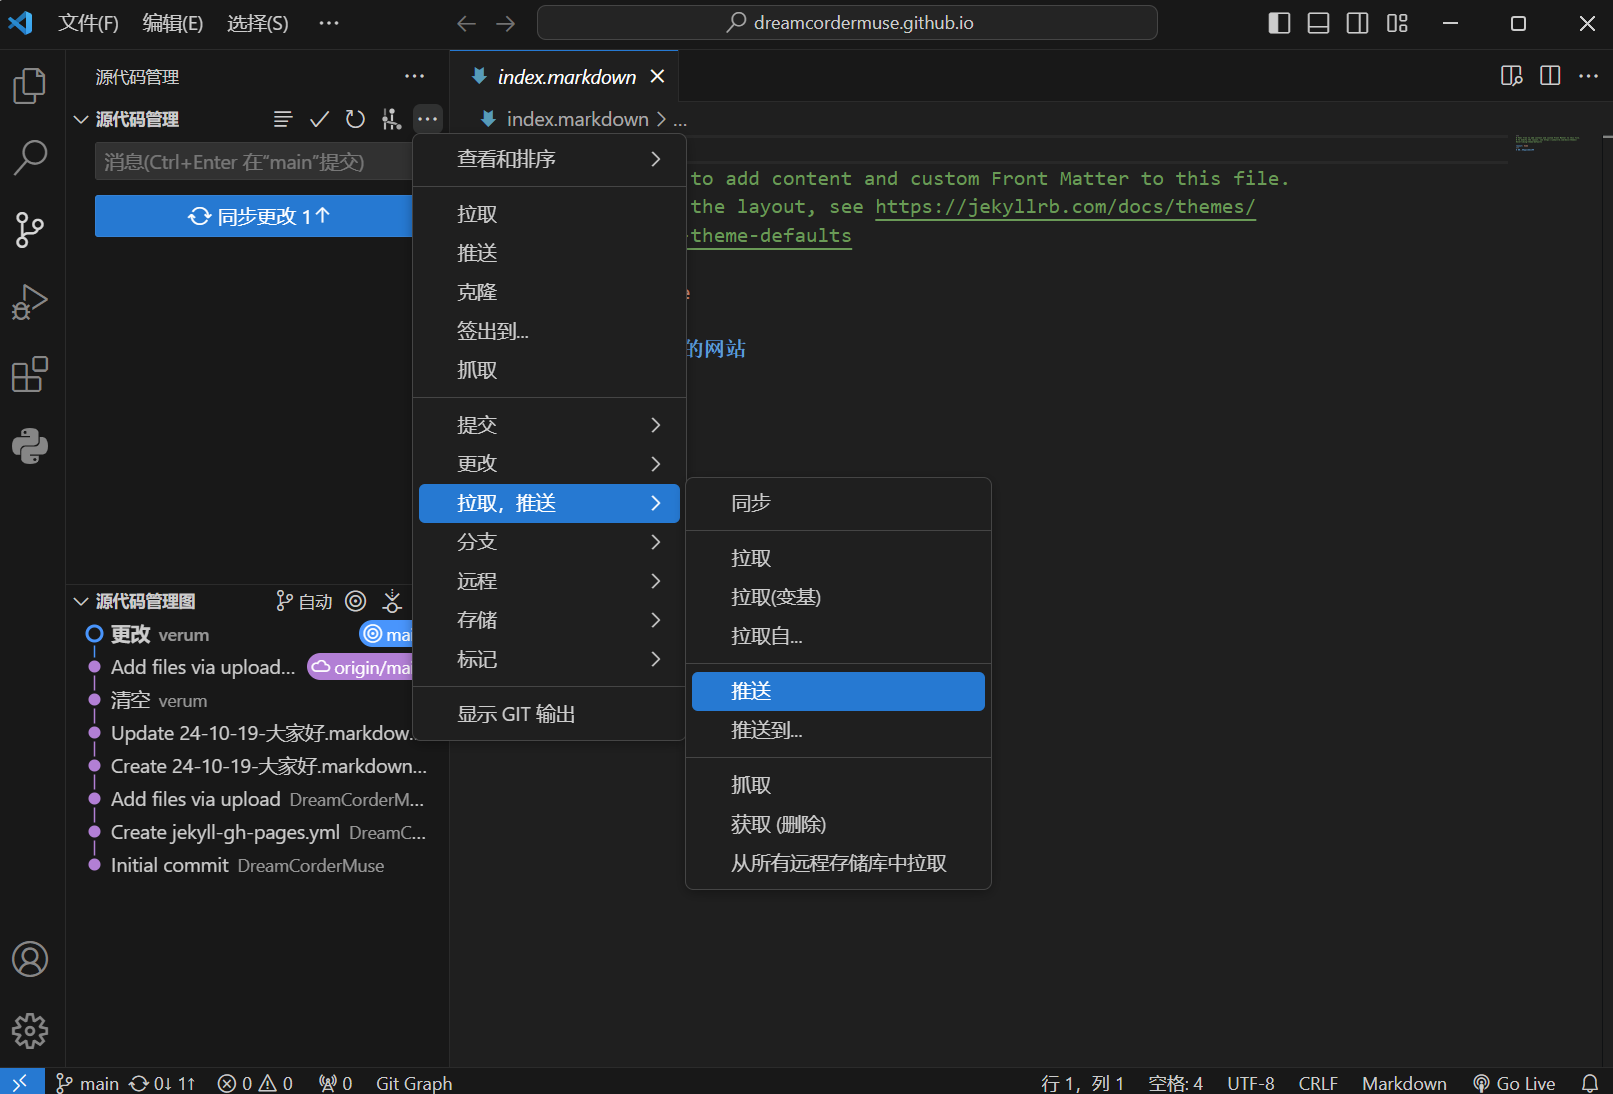The height and width of the screenshot is (1094, 1613).
Task: Open the jekyllrb.com themes link
Action: point(1065,207)
